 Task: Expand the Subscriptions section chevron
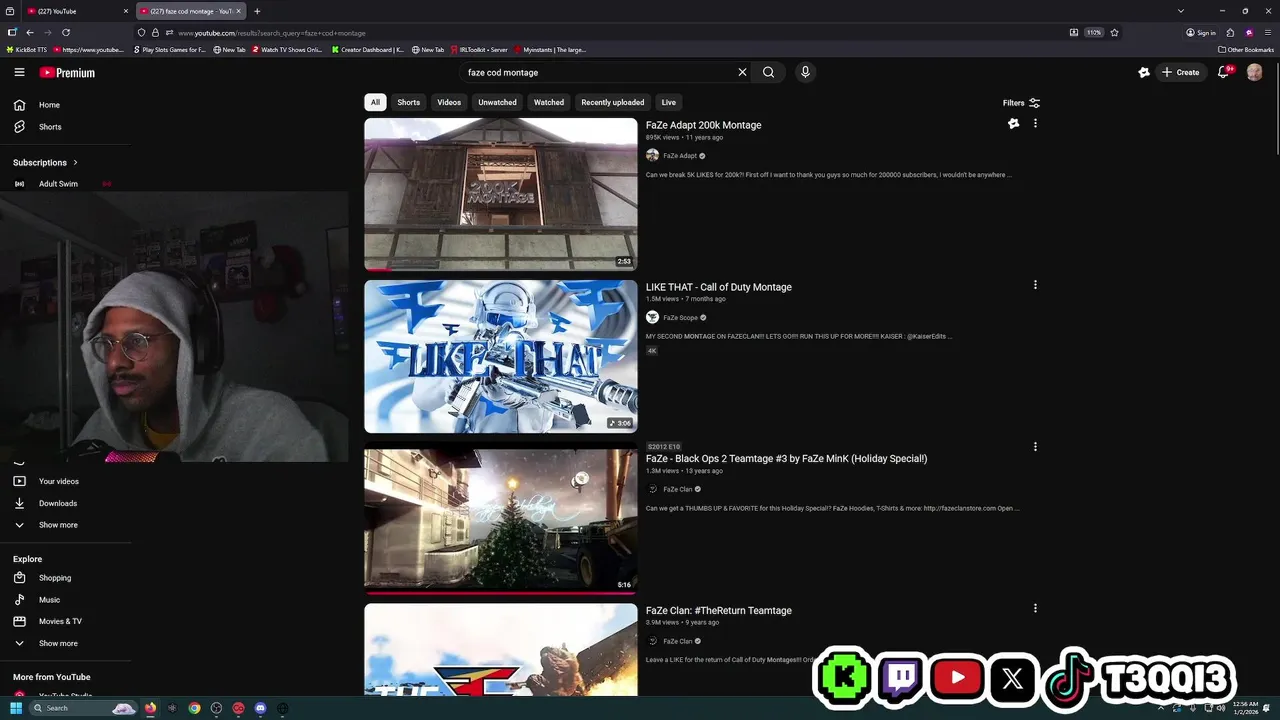tap(75, 162)
